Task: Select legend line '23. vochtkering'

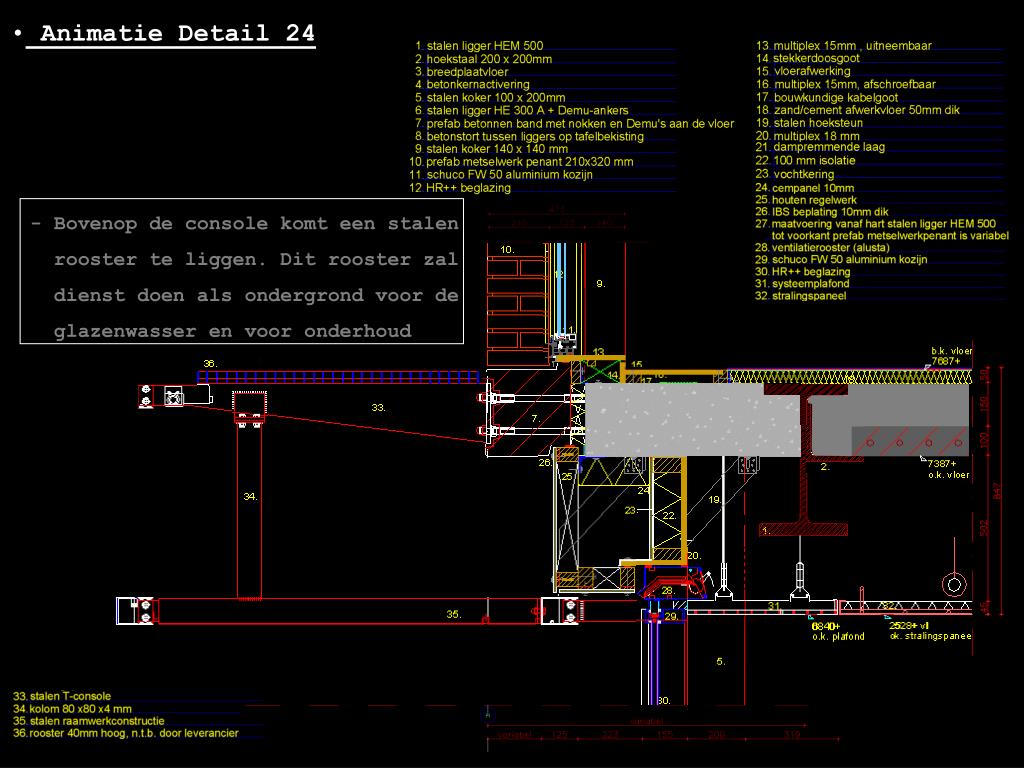Action: point(795,174)
